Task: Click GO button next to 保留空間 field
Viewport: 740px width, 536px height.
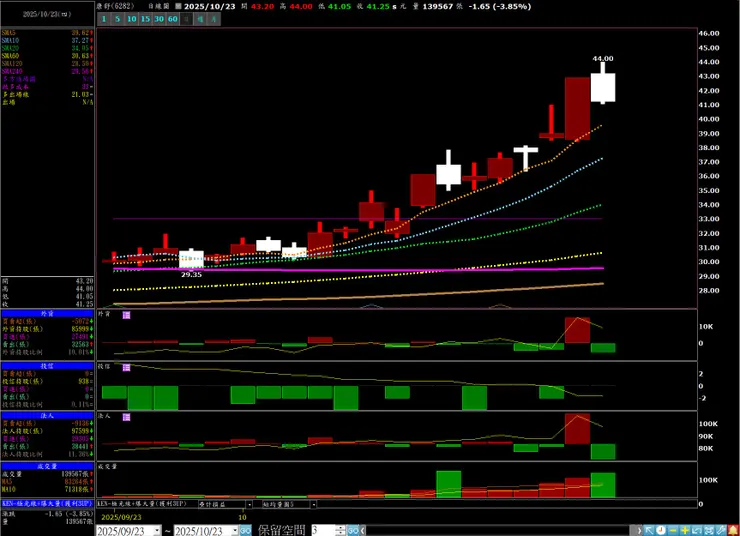Action: (353, 530)
